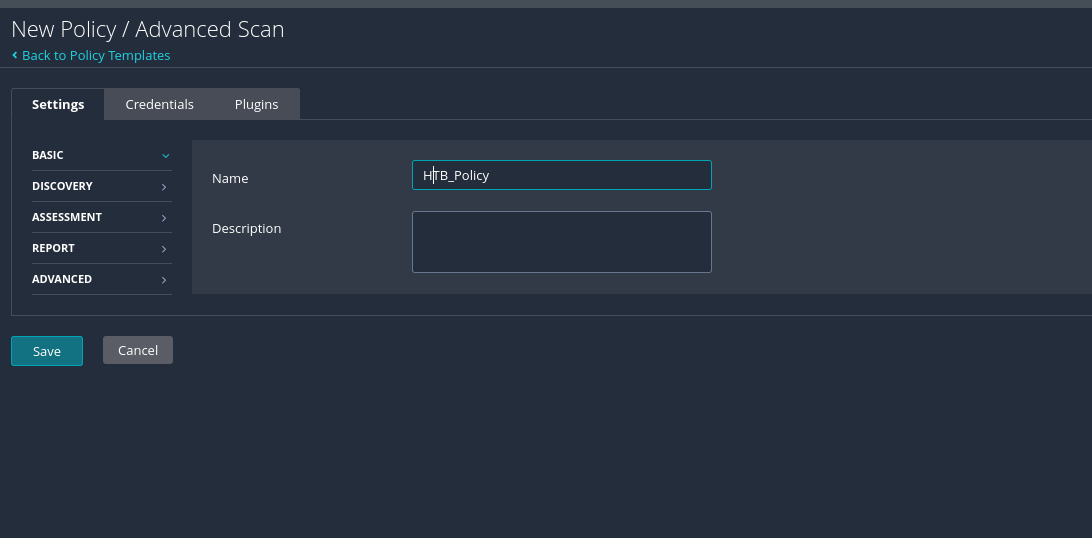
Task: Click the Description field label
Action: coord(246,228)
